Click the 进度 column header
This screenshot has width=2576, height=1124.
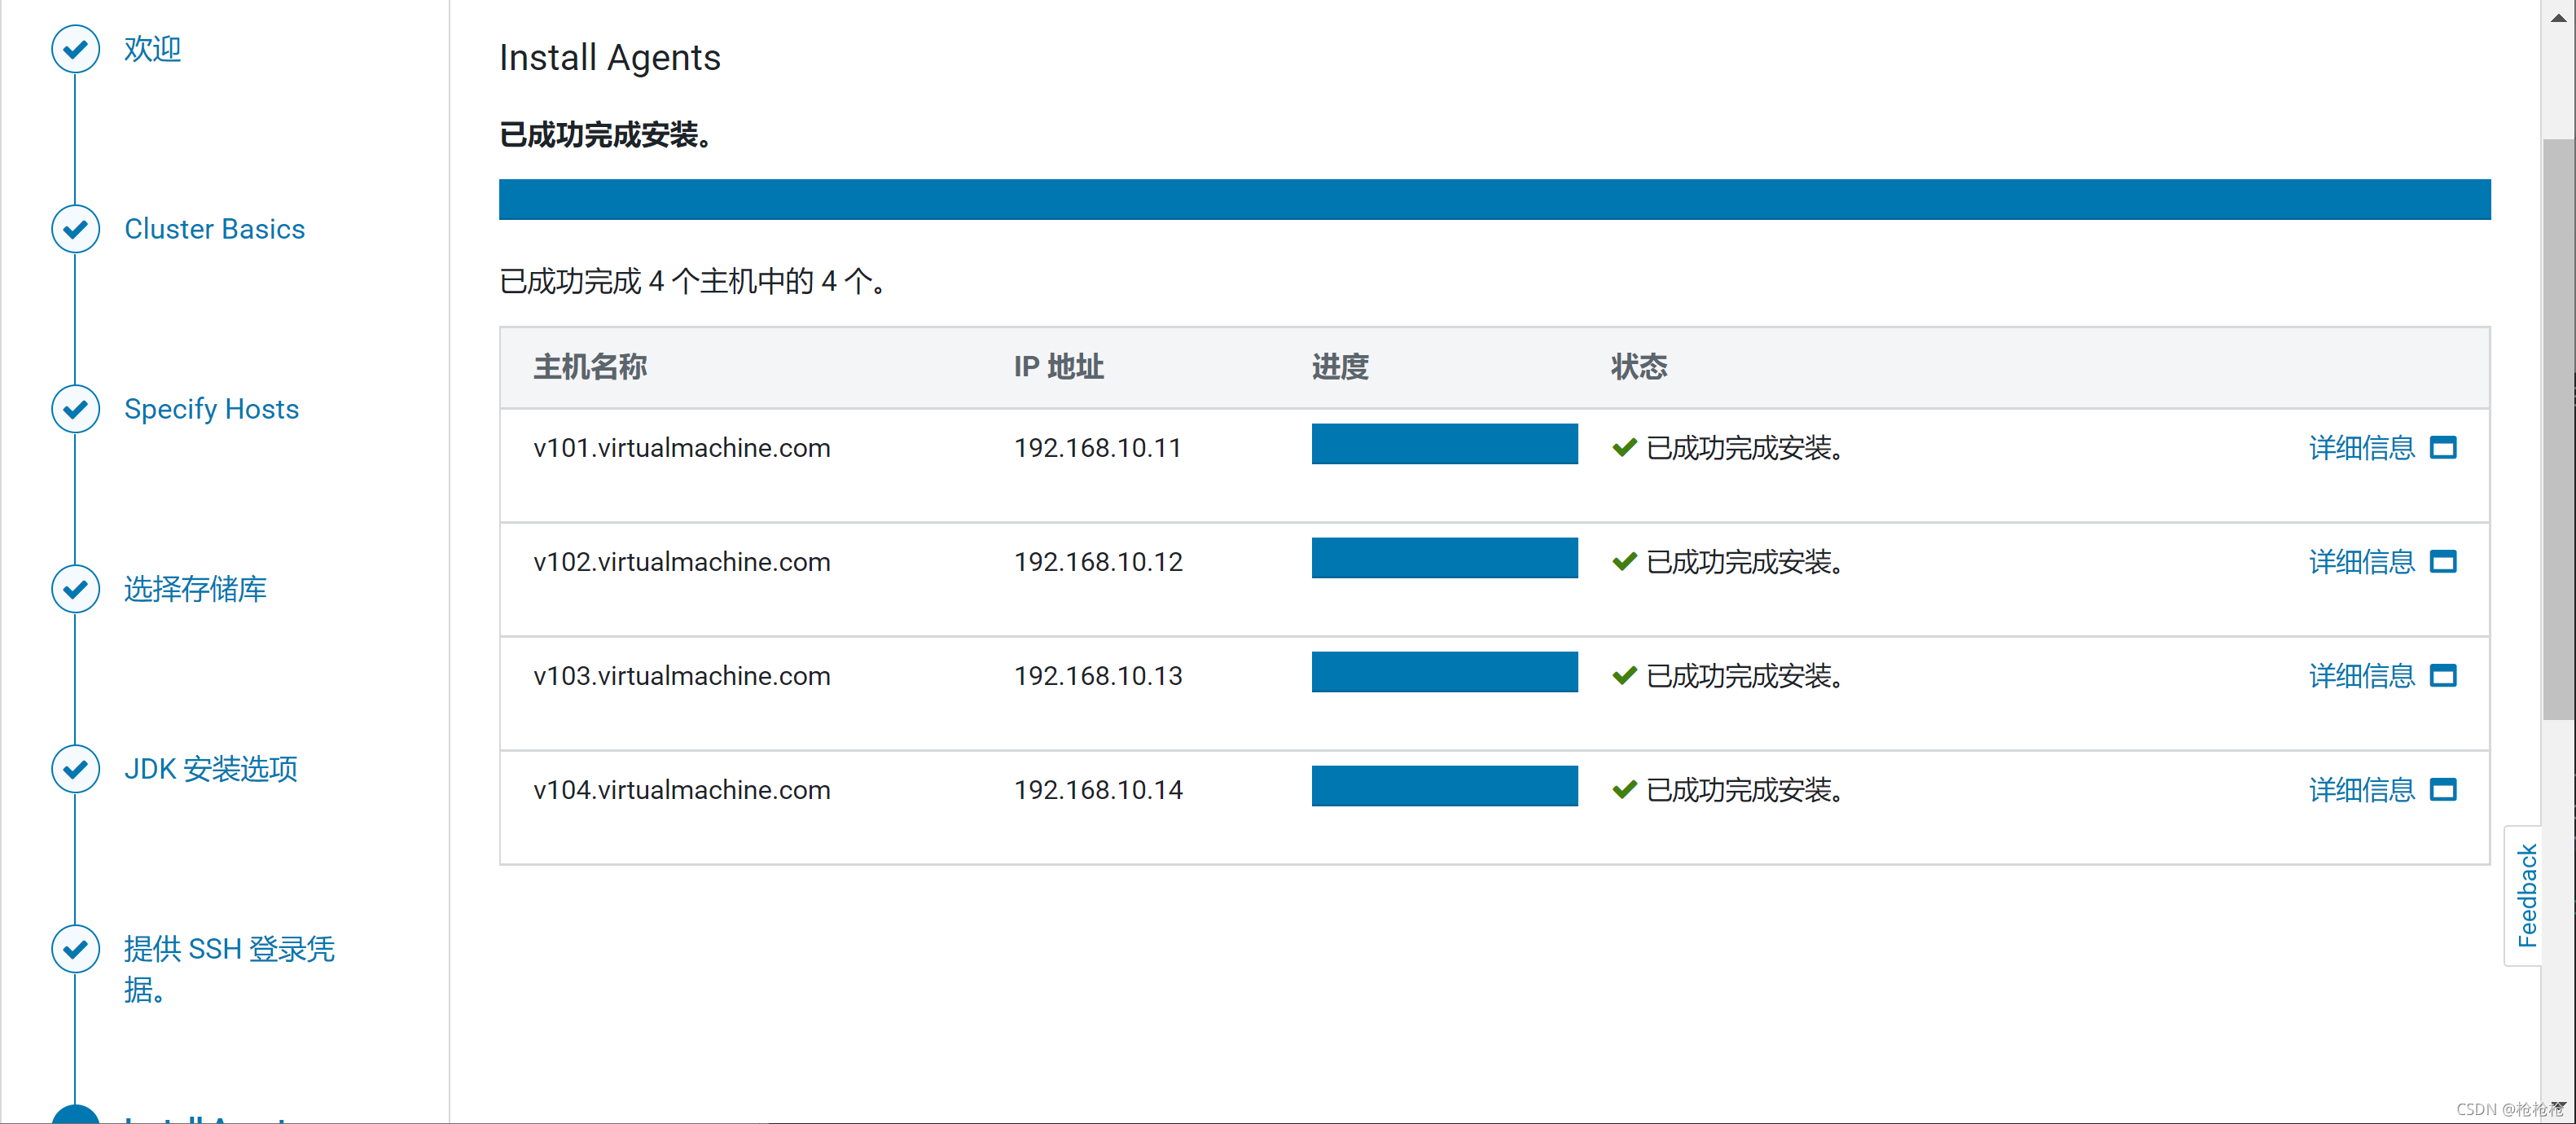coord(1340,367)
